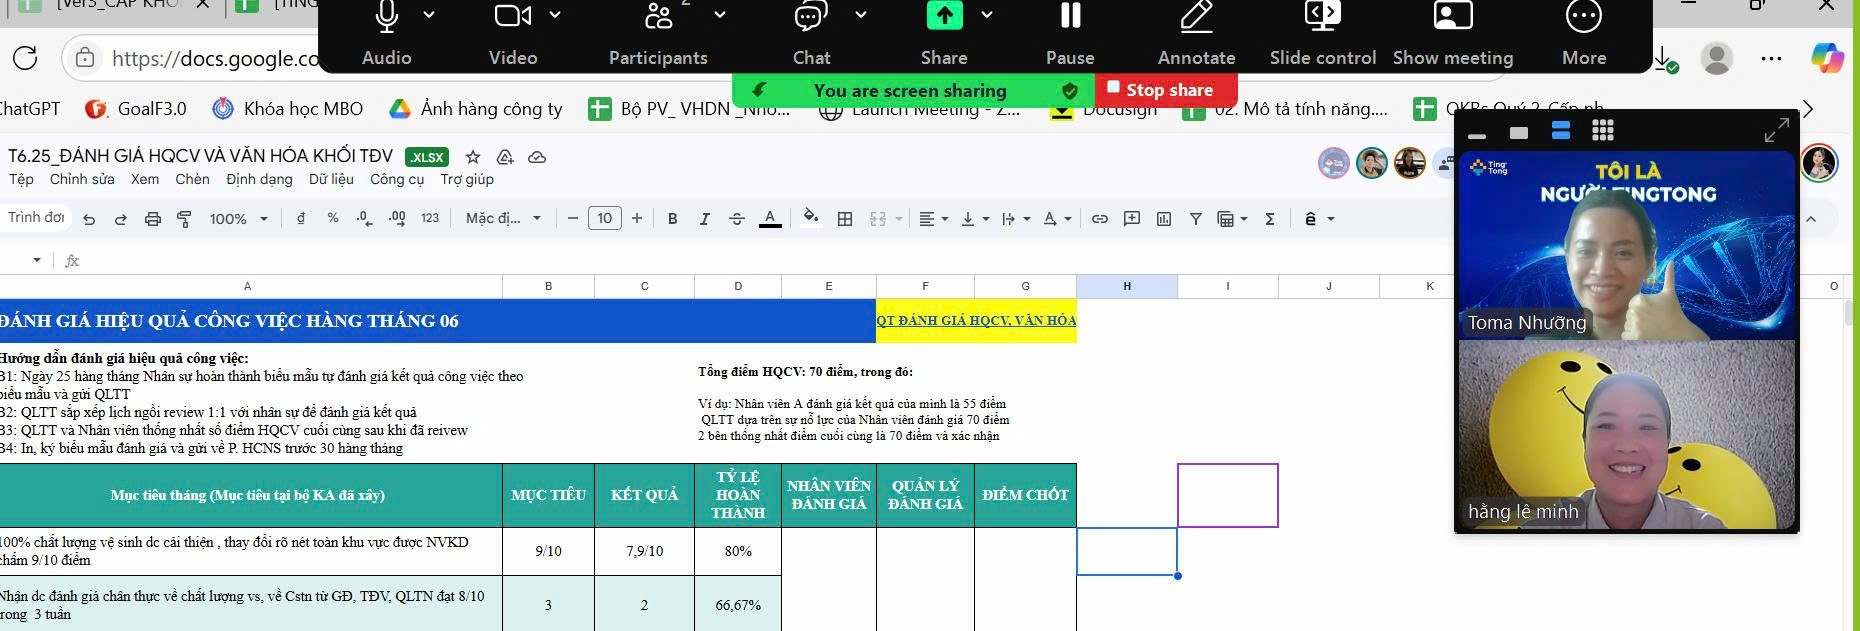
Task: Star the spreadsheet document
Action: 473,157
